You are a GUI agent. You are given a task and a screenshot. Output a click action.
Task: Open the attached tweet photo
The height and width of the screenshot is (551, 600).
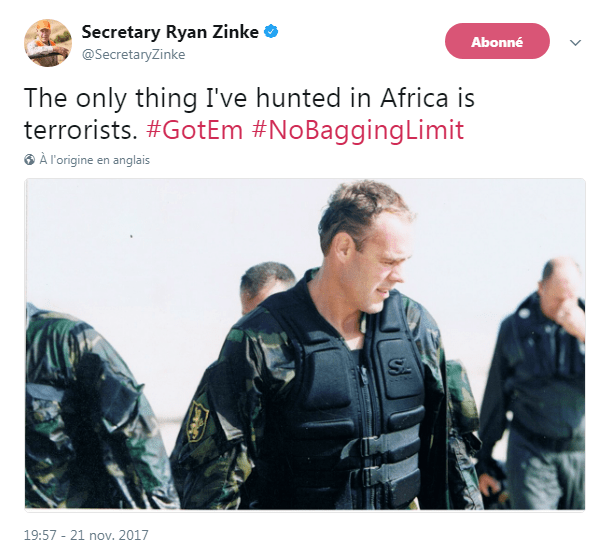pyautogui.click(x=305, y=345)
